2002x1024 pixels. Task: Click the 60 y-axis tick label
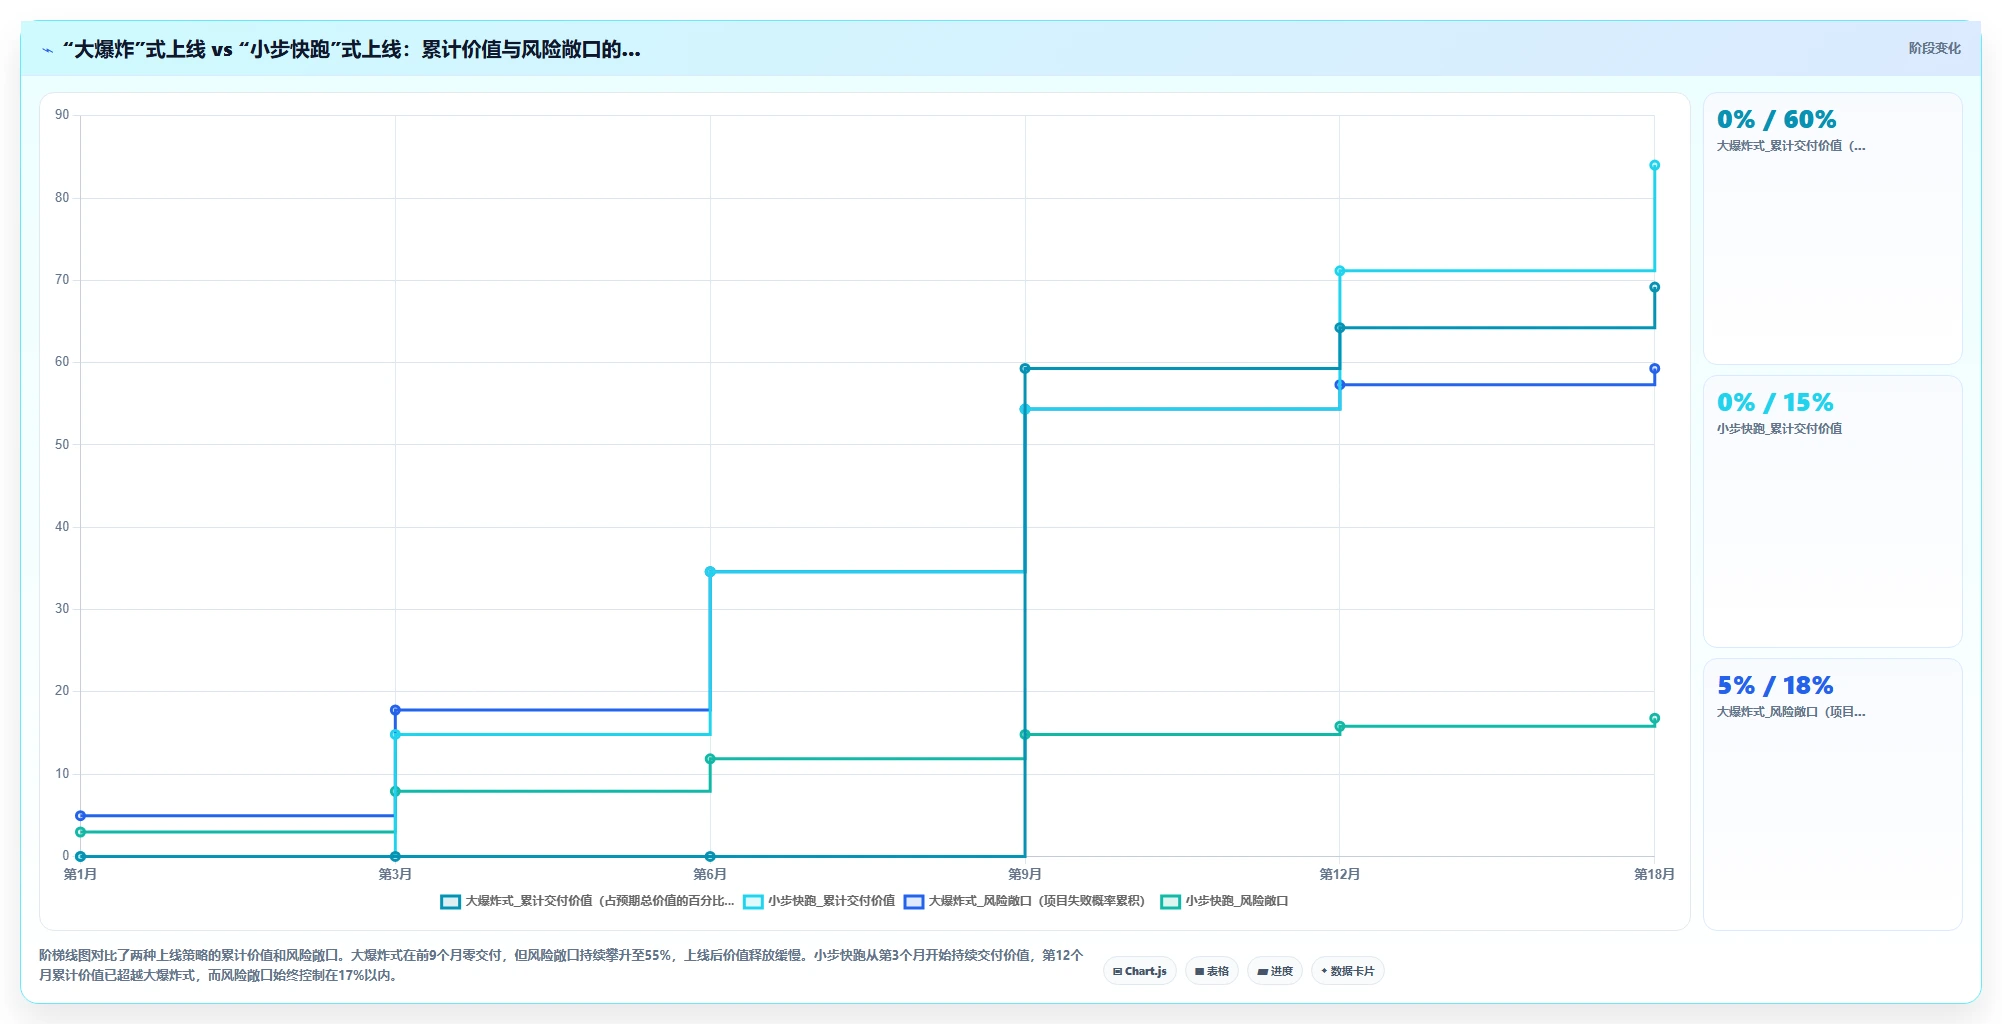coord(62,362)
